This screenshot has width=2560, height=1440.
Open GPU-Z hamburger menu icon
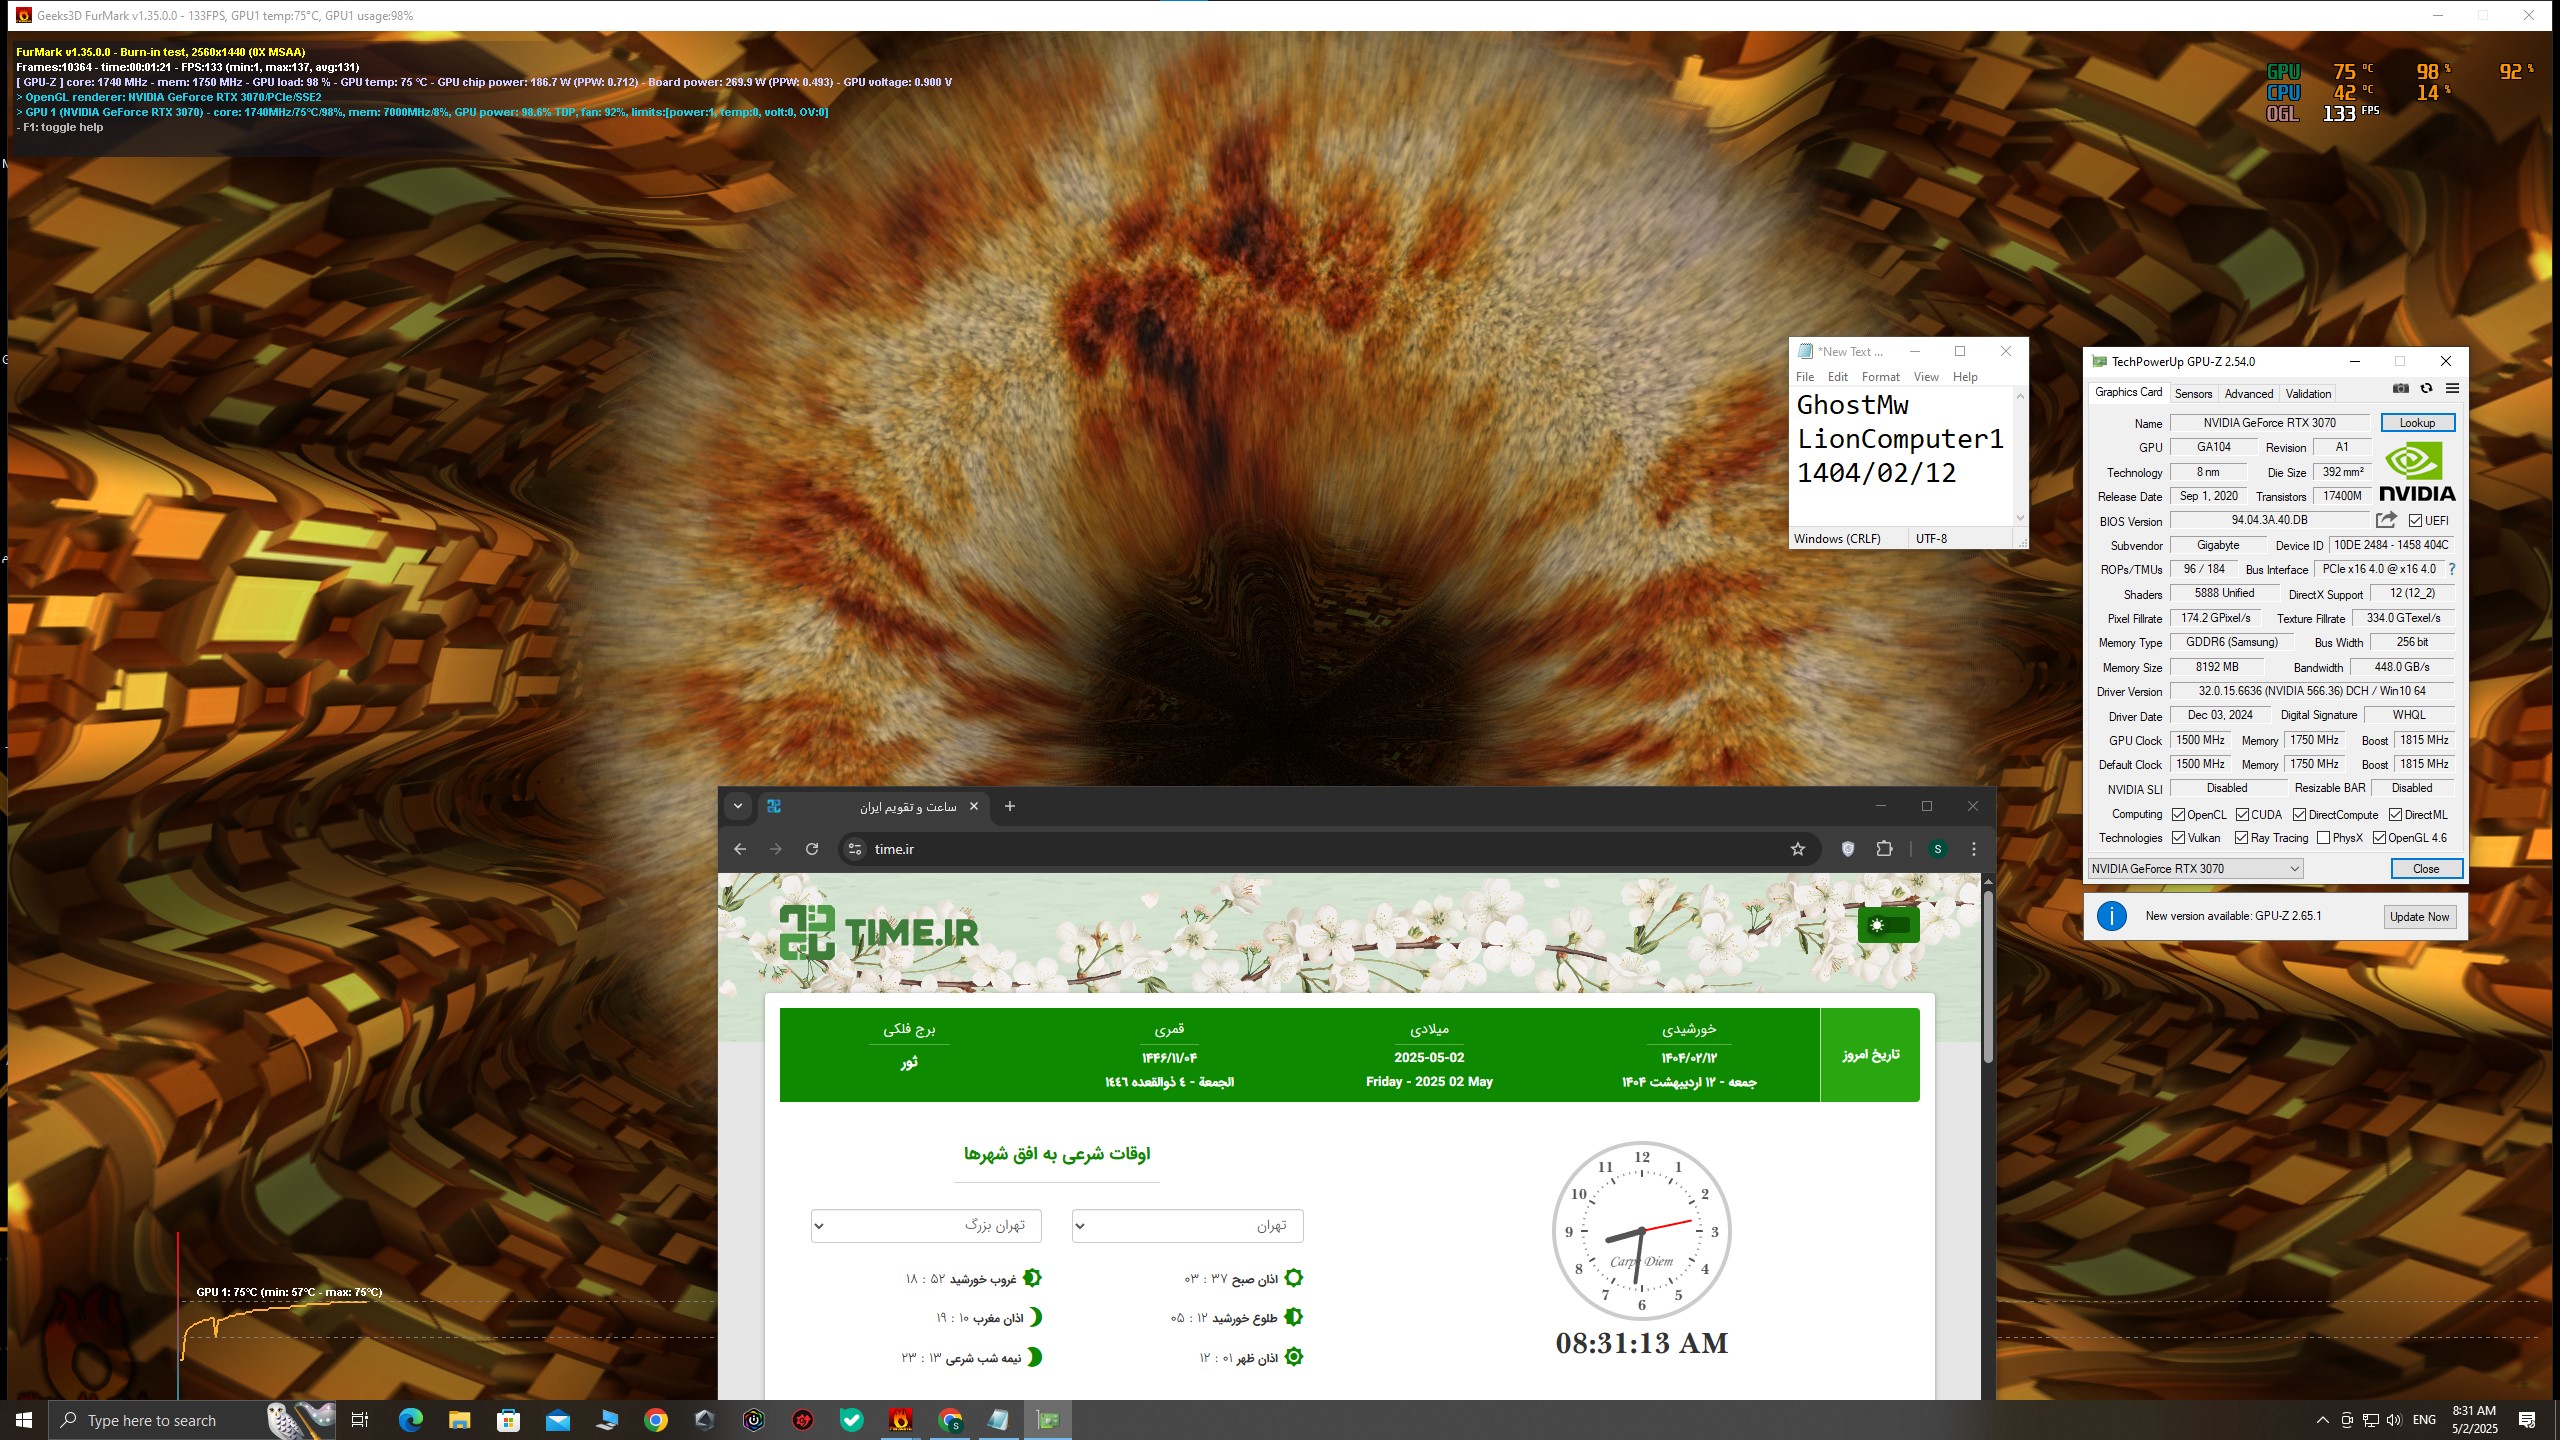(x=2452, y=389)
